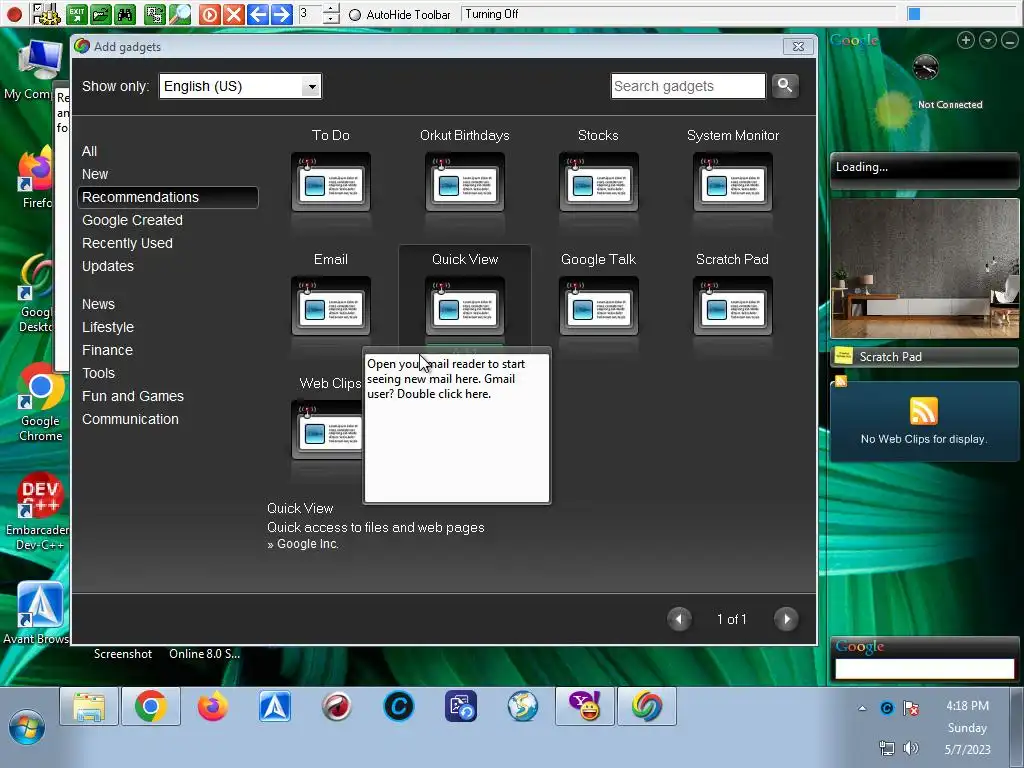Go to previous gadgets page

(679, 619)
